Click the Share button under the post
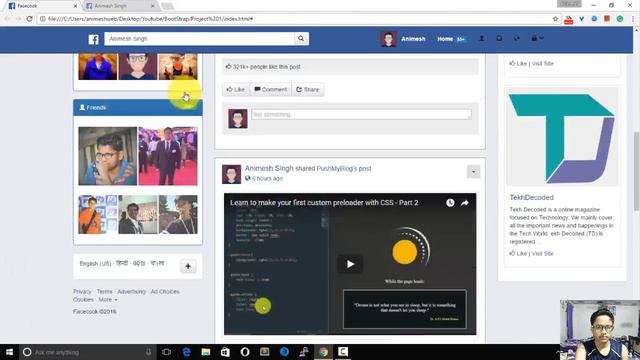The width and height of the screenshot is (640, 360). pos(308,89)
